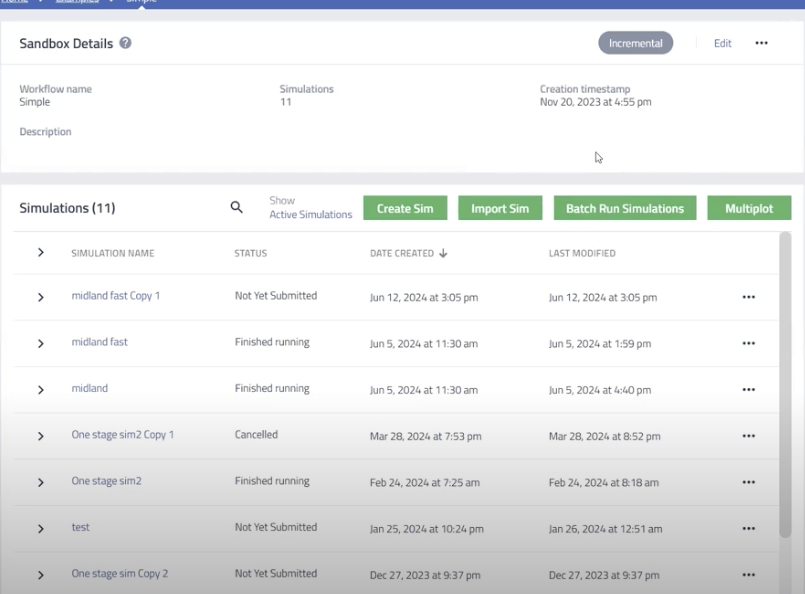Screen dimensions: 805x594
Task: Open actions menu for One stage sim2 Copy 1
Action: click(748, 436)
